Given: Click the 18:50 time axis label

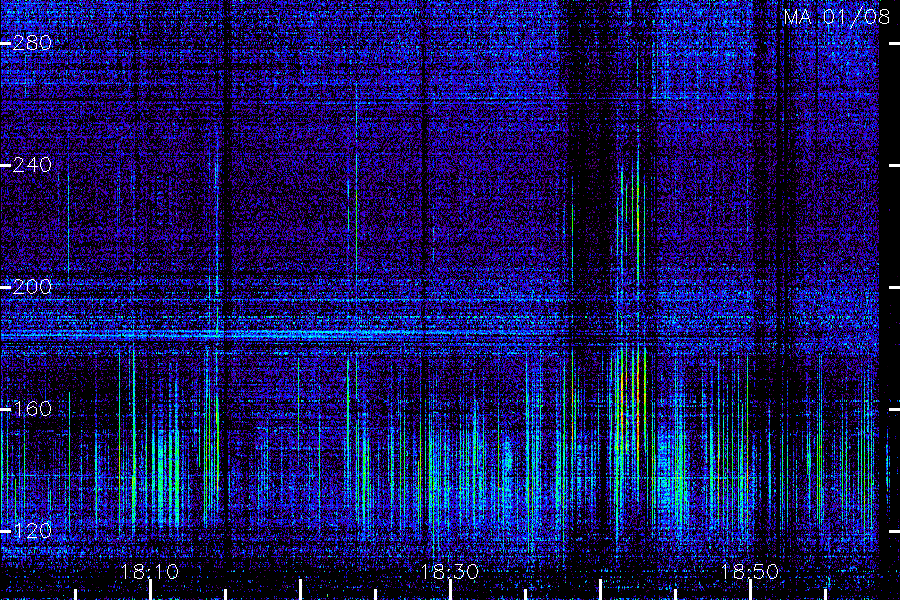Looking at the screenshot, I should pos(749,572).
